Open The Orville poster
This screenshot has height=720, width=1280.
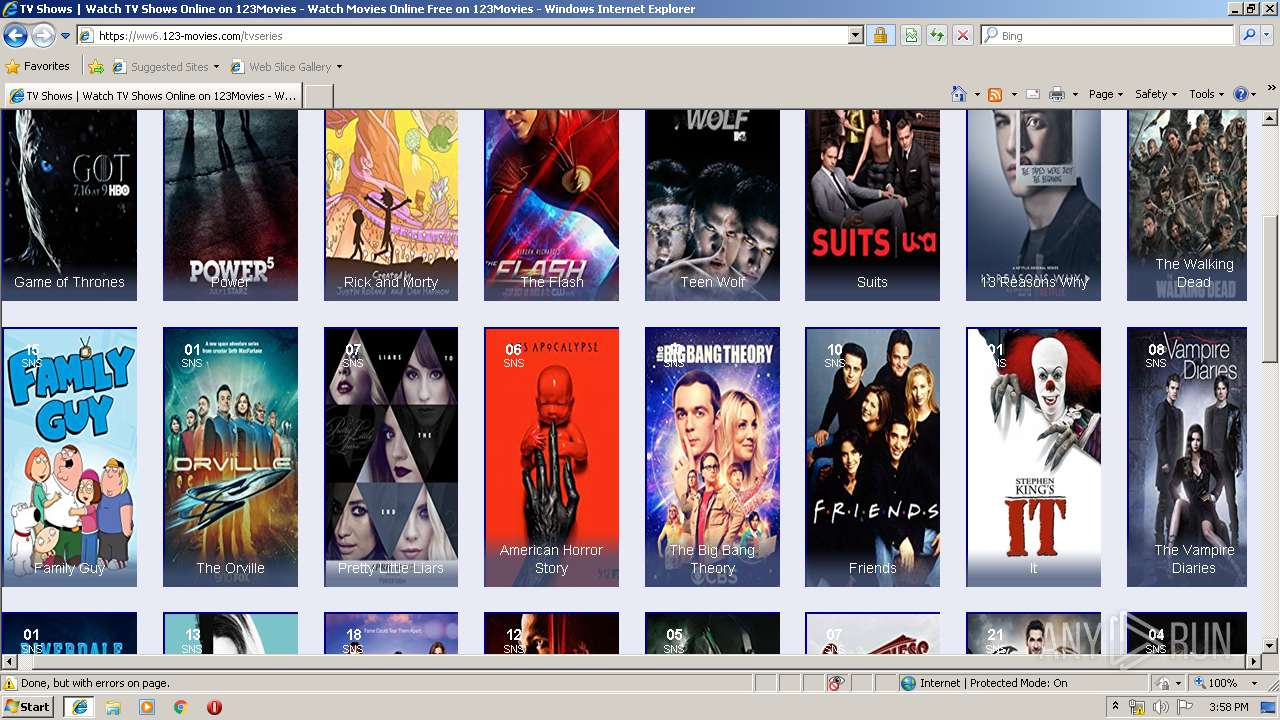[230, 457]
